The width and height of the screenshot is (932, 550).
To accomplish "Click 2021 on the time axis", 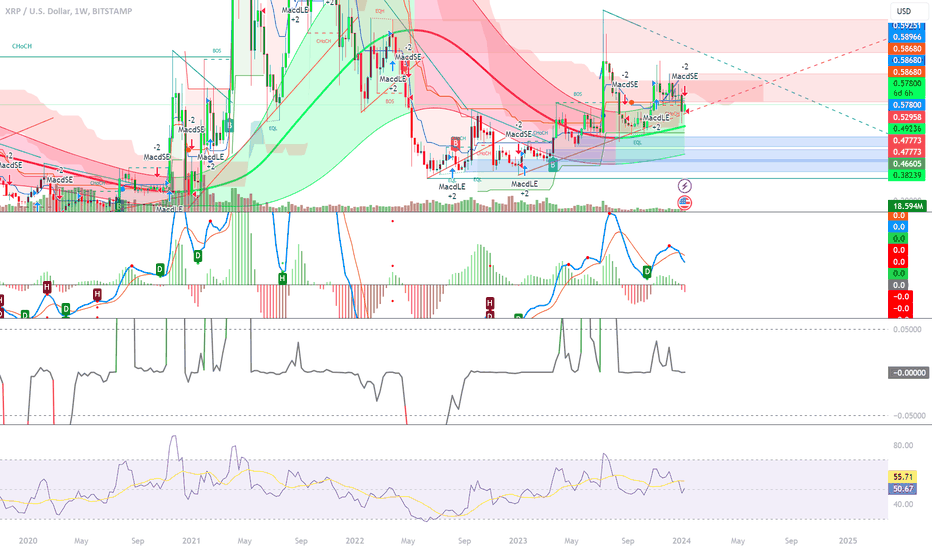I will click(191, 540).
